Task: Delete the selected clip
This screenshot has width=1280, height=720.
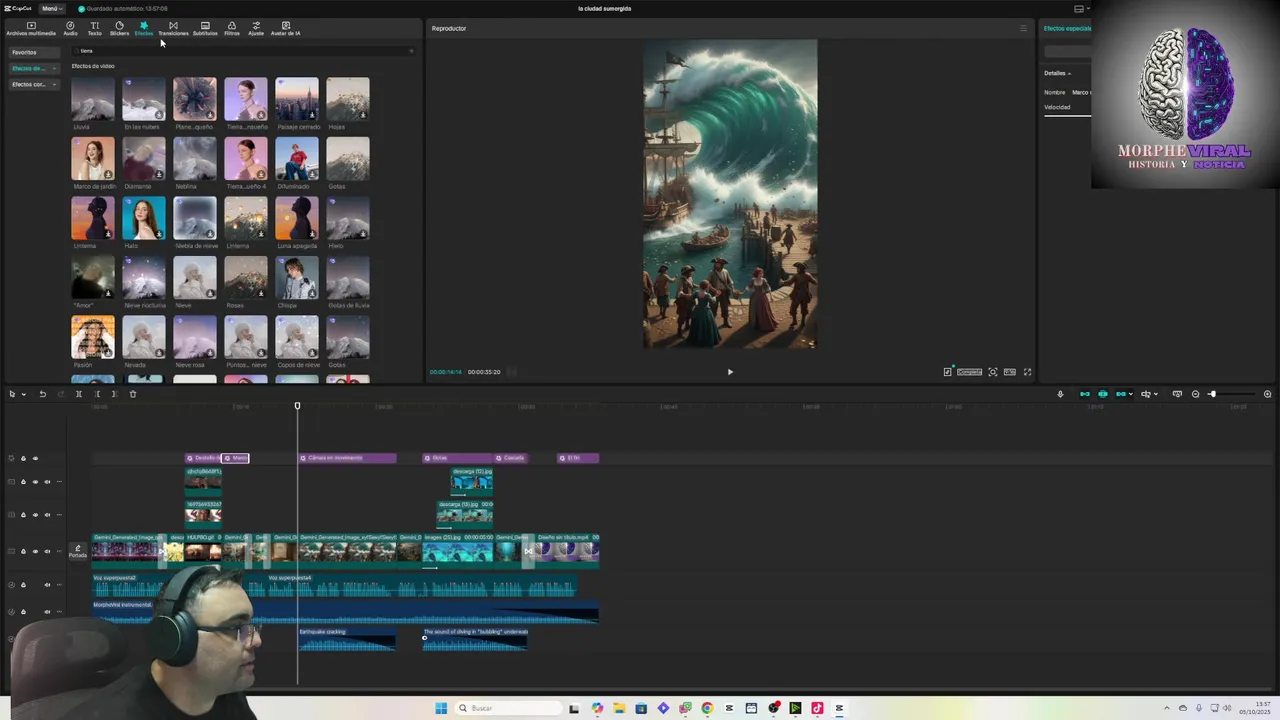Action: [x=132, y=394]
